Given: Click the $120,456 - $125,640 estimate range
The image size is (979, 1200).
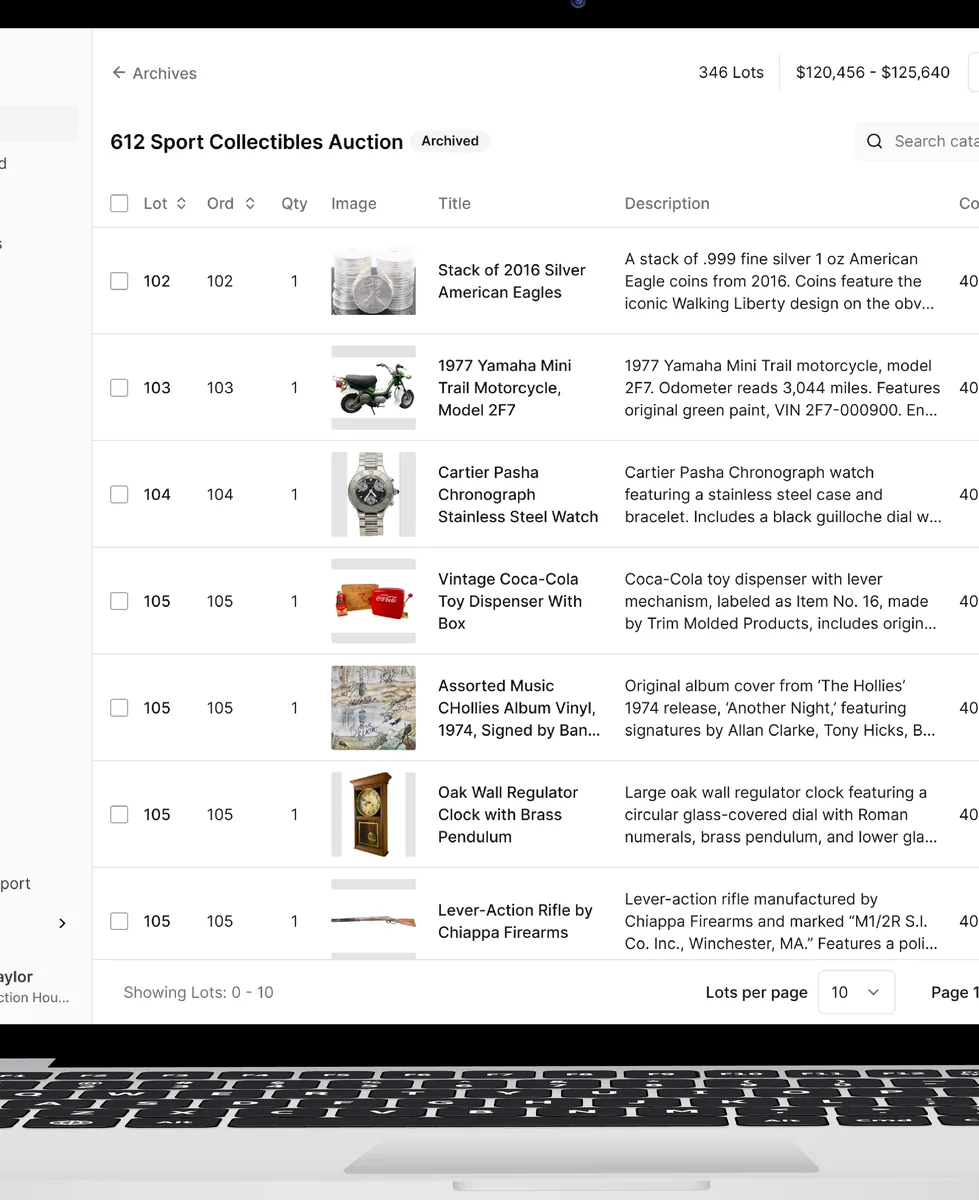Looking at the screenshot, I should point(873,73).
